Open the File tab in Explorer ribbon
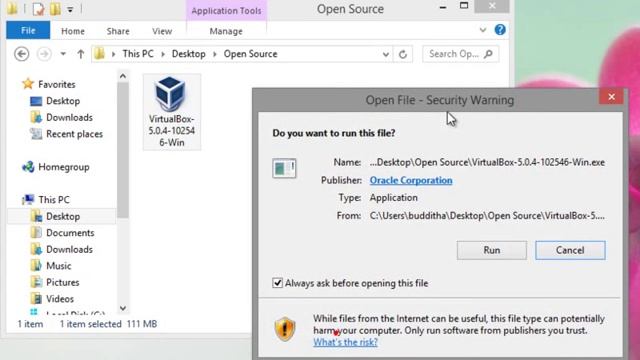Image resolution: width=640 pixels, height=360 pixels. click(28, 31)
